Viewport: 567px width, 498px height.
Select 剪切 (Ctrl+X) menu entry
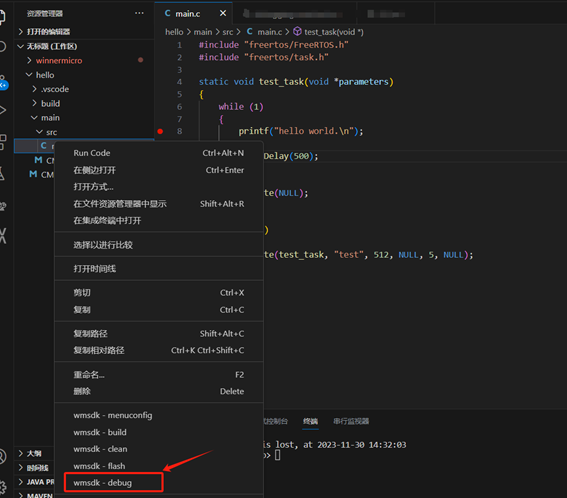pos(158,293)
